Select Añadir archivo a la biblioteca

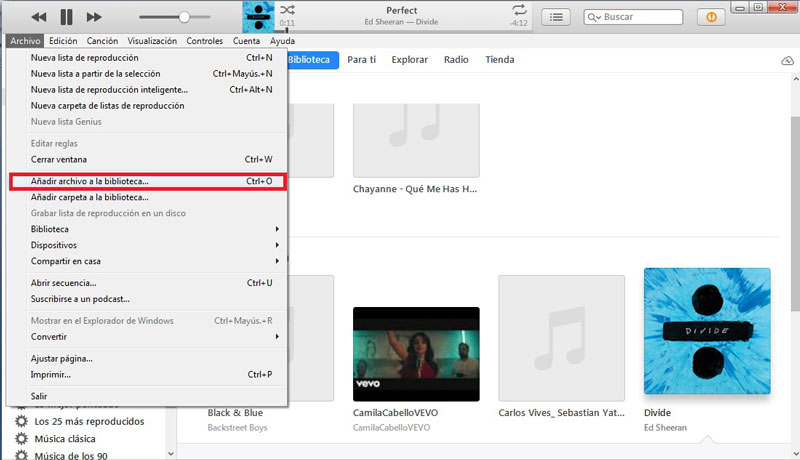147,181
